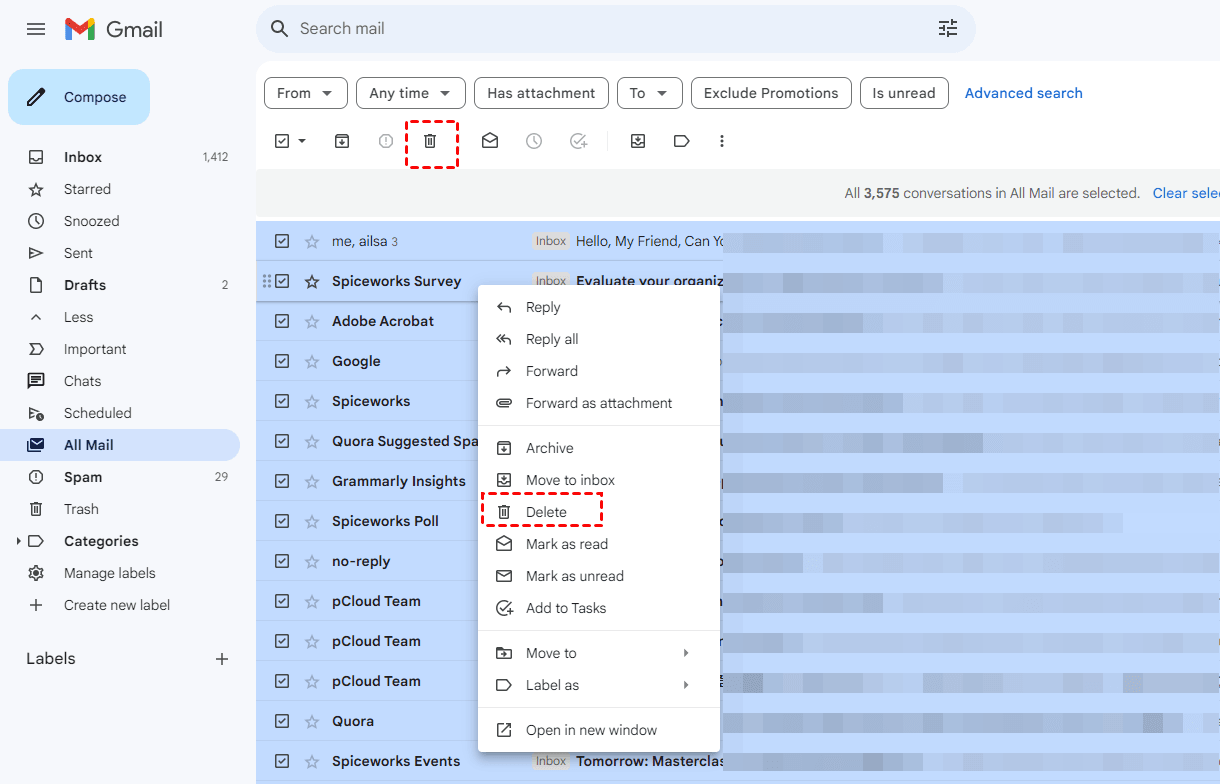Archive selected emails using toolbar icon
Screen dimensions: 1220x784
(341, 141)
